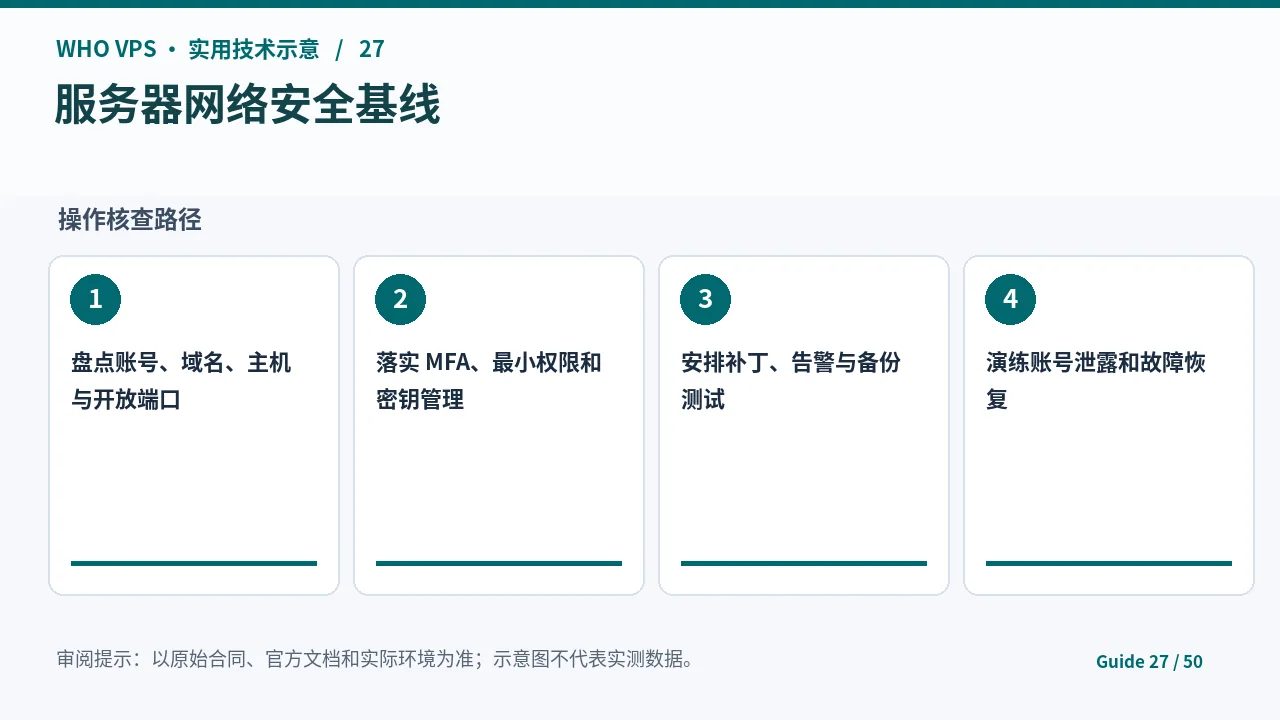Click the page indicator Guide 27 / 50
Screen dimensions: 1280x720
point(1149,661)
